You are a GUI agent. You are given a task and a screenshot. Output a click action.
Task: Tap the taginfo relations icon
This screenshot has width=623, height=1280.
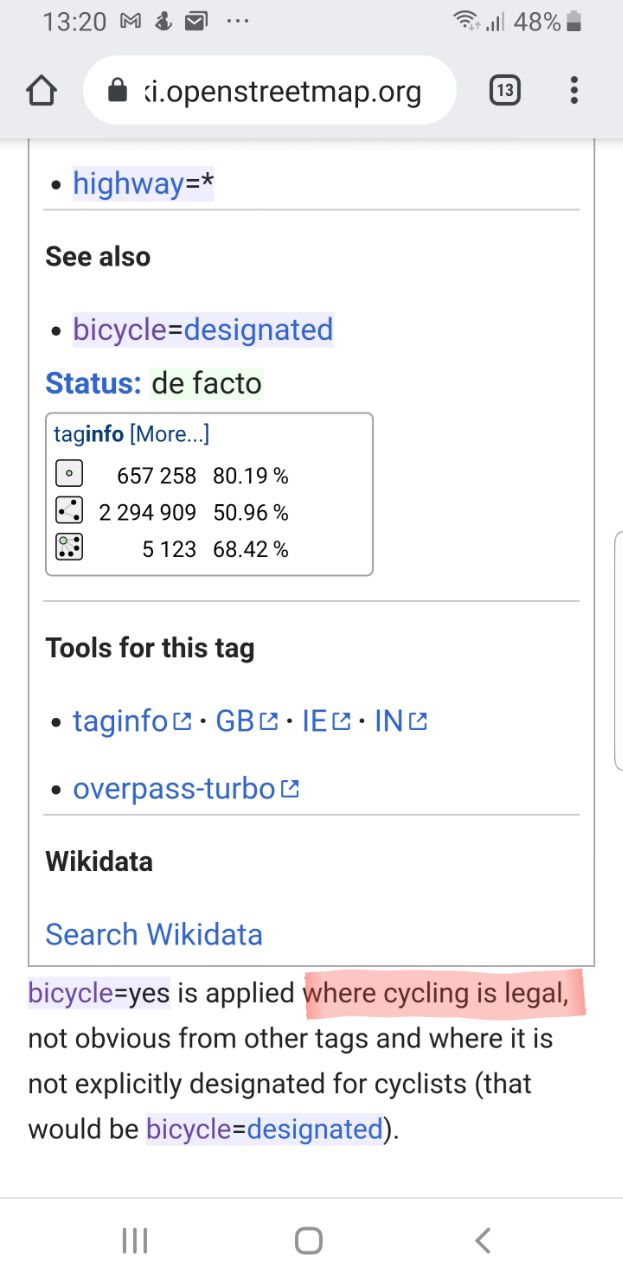(68, 547)
